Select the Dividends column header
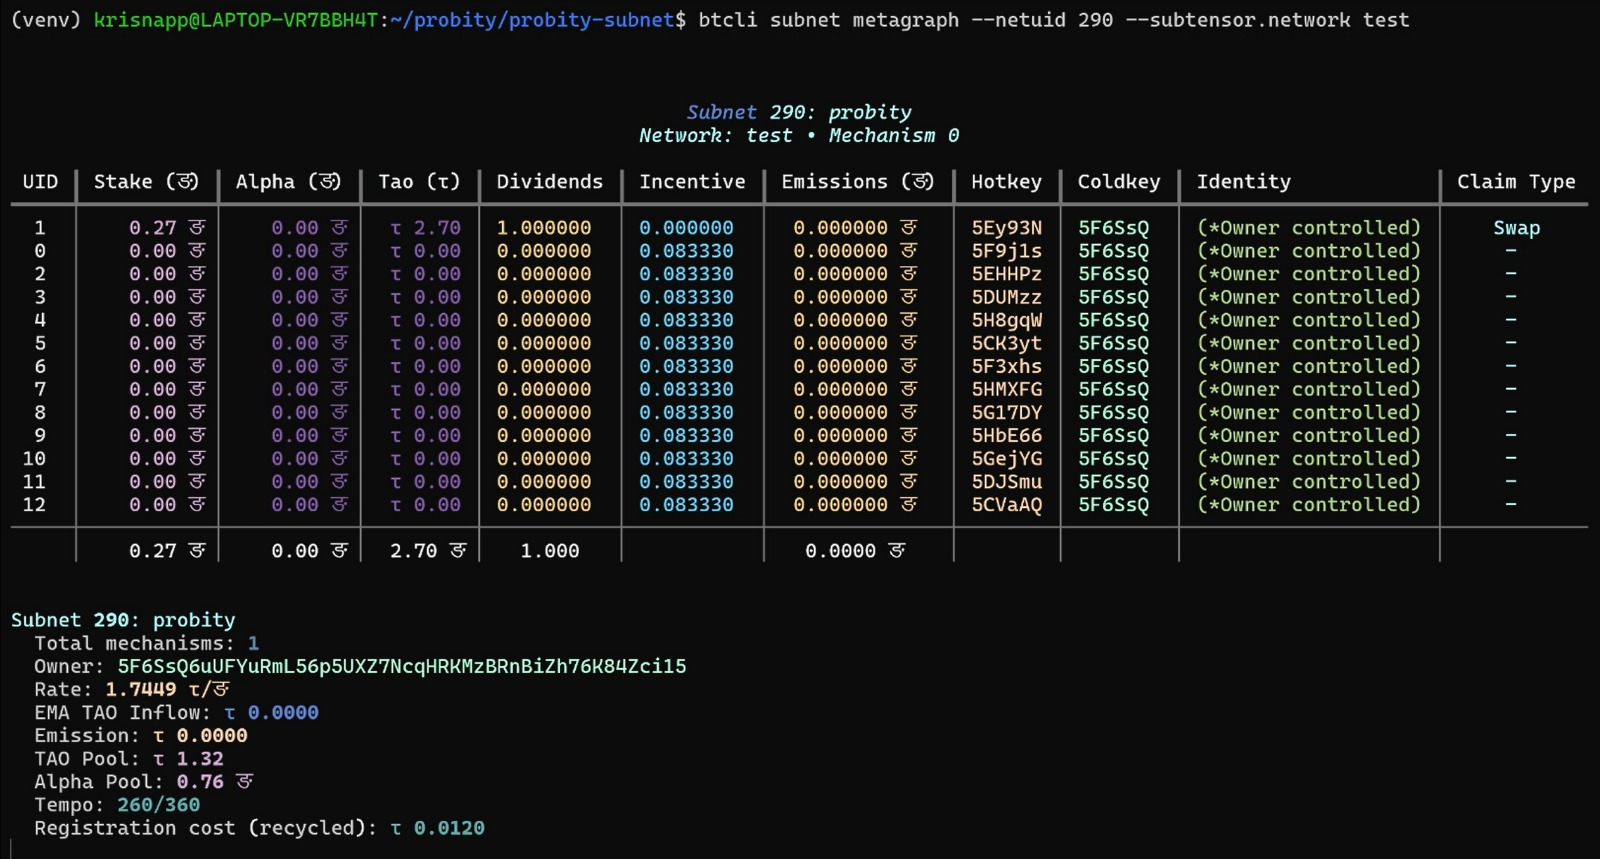 (x=549, y=182)
